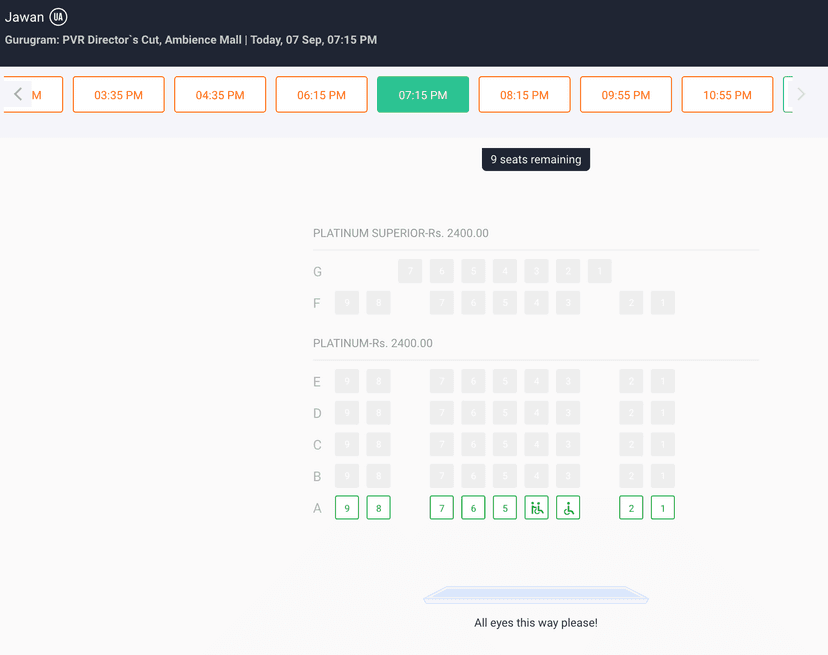Open the 09:55 PM showtime
The height and width of the screenshot is (655, 828).
626,95
